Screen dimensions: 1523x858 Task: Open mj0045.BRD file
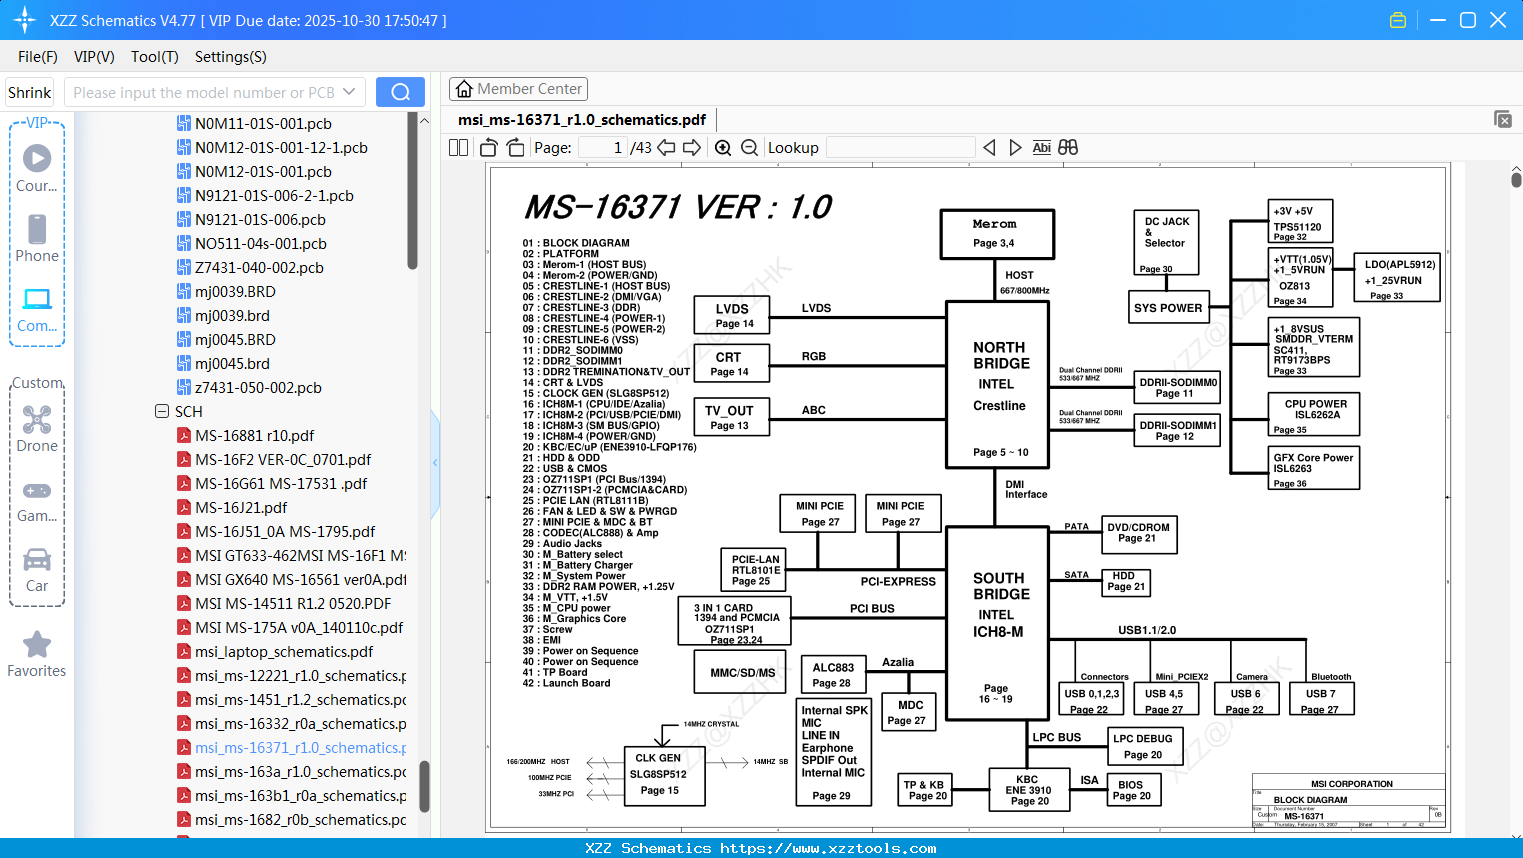(x=235, y=340)
